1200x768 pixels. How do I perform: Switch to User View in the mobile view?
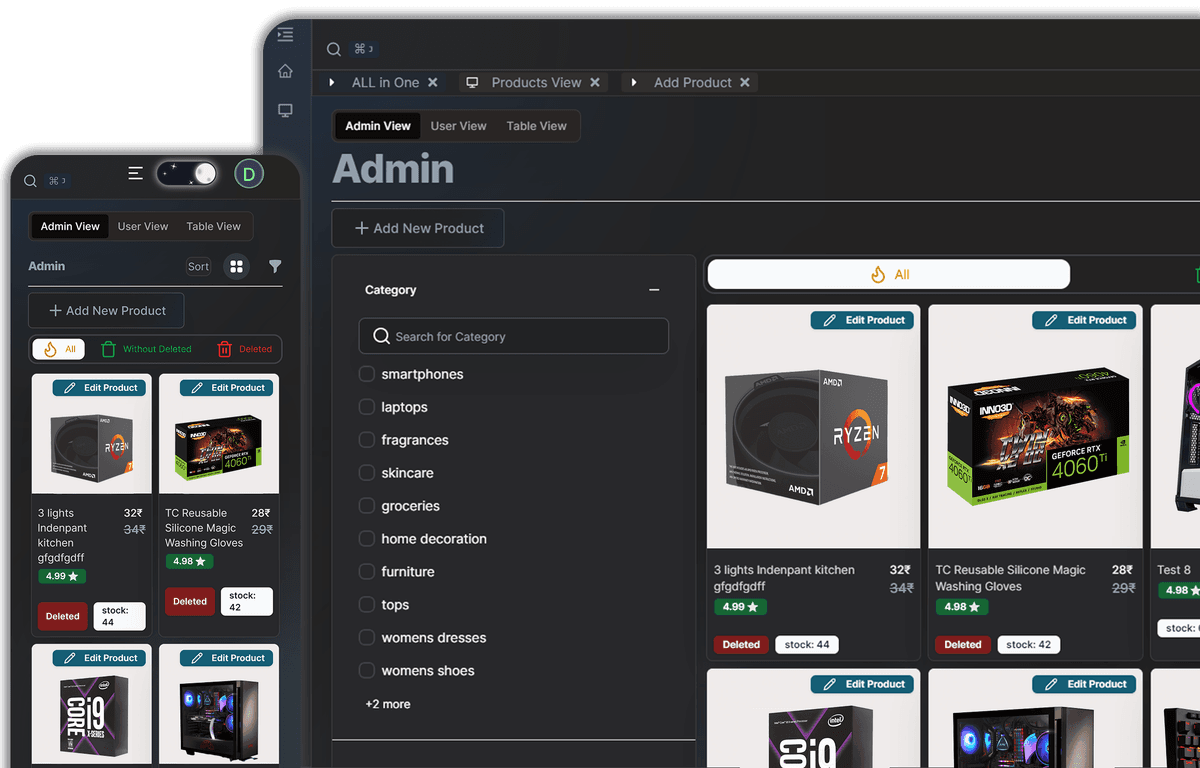point(143,226)
